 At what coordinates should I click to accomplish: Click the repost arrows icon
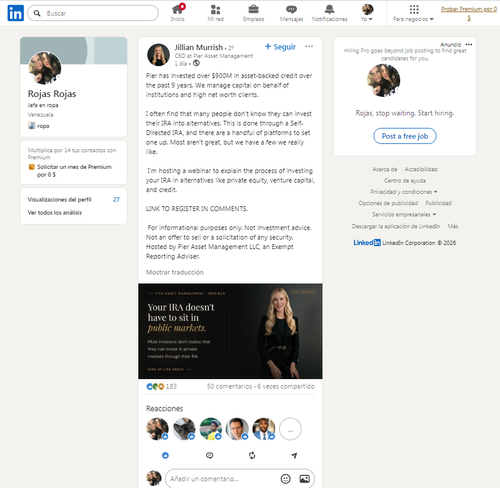click(252, 455)
